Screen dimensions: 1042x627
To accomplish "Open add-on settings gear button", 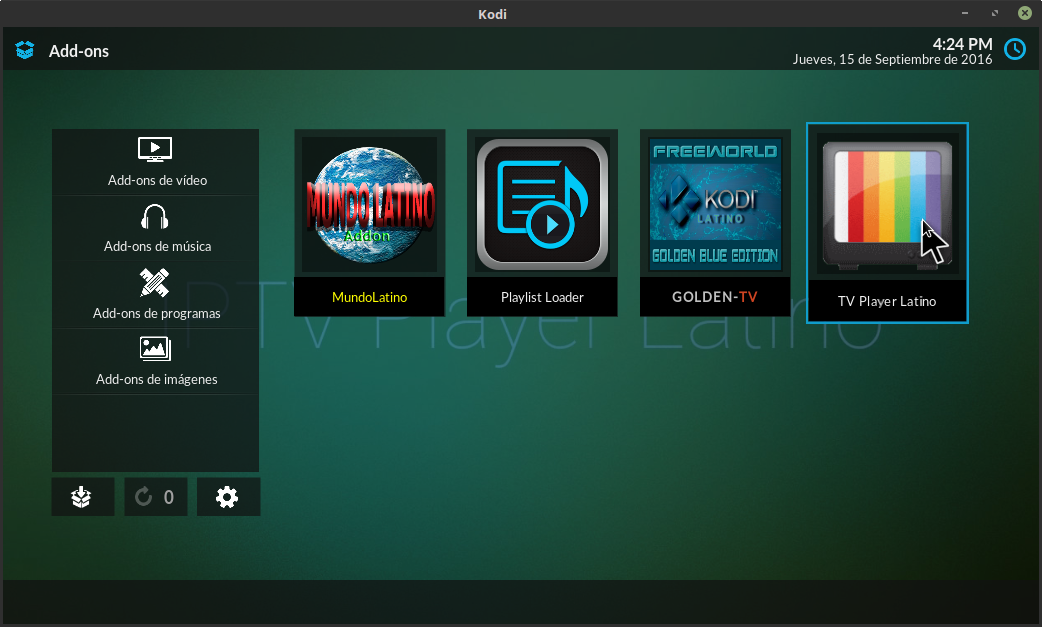I will (228, 497).
